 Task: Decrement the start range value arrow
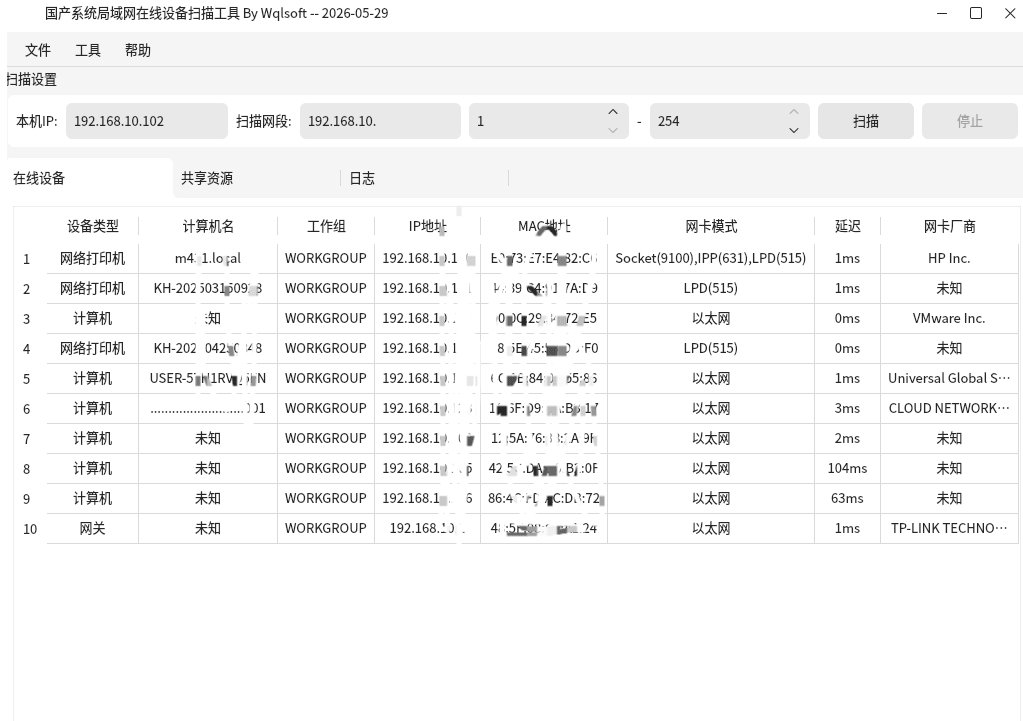(613, 130)
